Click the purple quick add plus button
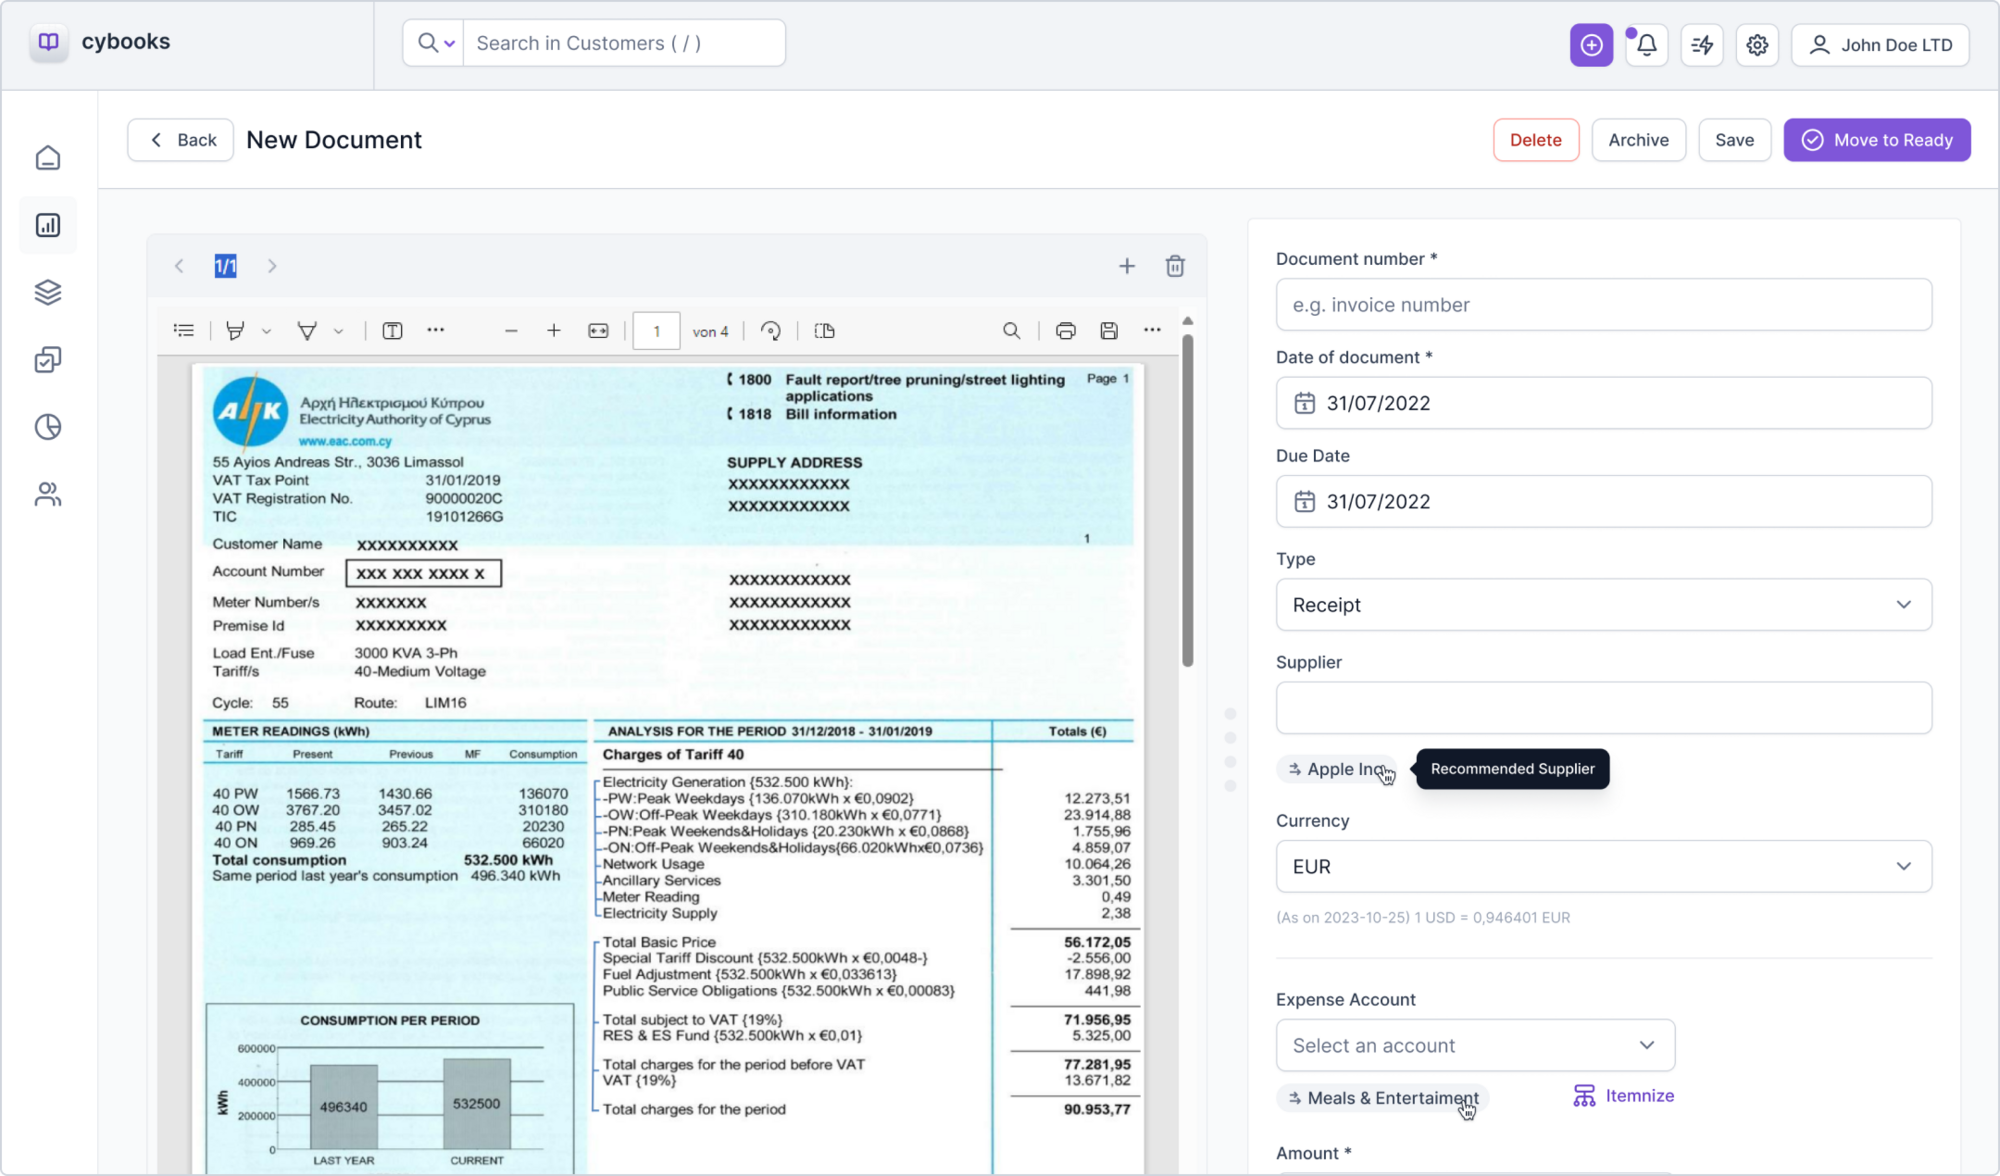The width and height of the screenshot is (2000, 1176). tap(1591, 45)
